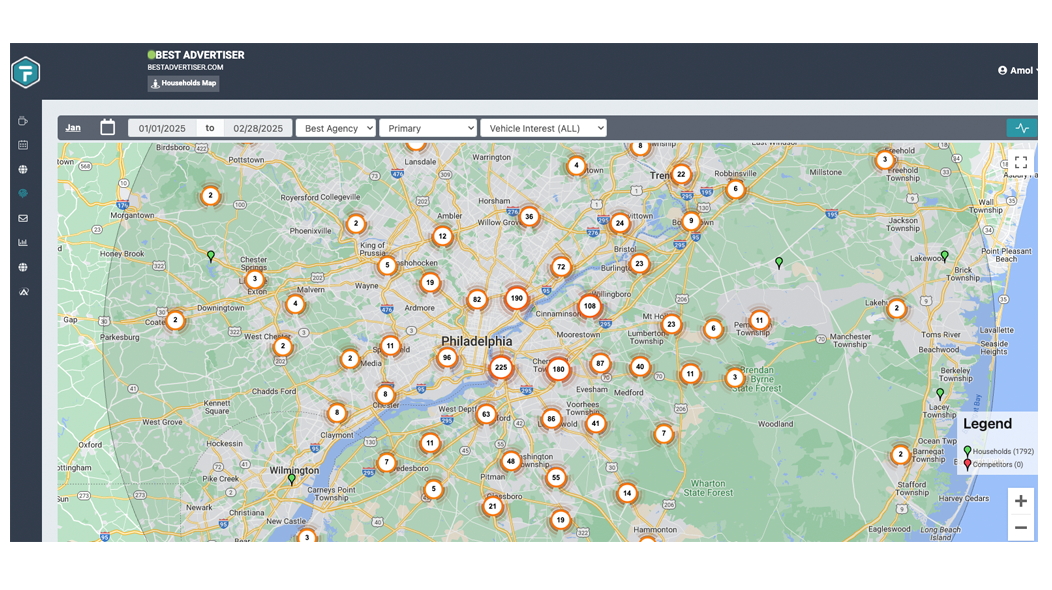The width and height of the screenshot is (1052, 590).
Task: Click the Households Map button
Action: click(184, 83)
